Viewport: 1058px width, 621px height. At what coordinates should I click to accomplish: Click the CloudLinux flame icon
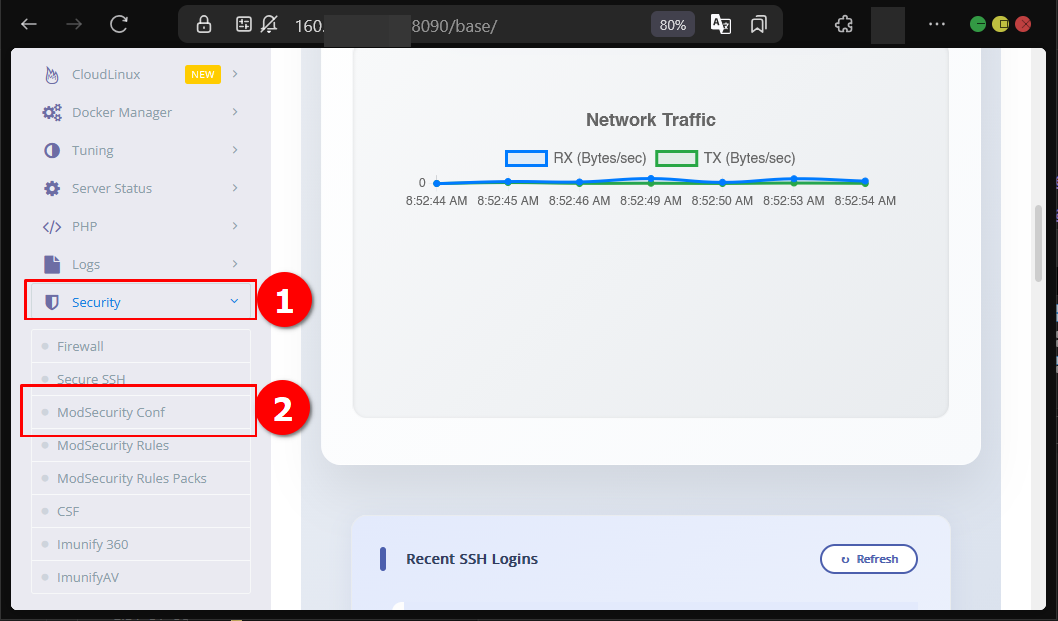pyautogui.click(x=52, y=75)
